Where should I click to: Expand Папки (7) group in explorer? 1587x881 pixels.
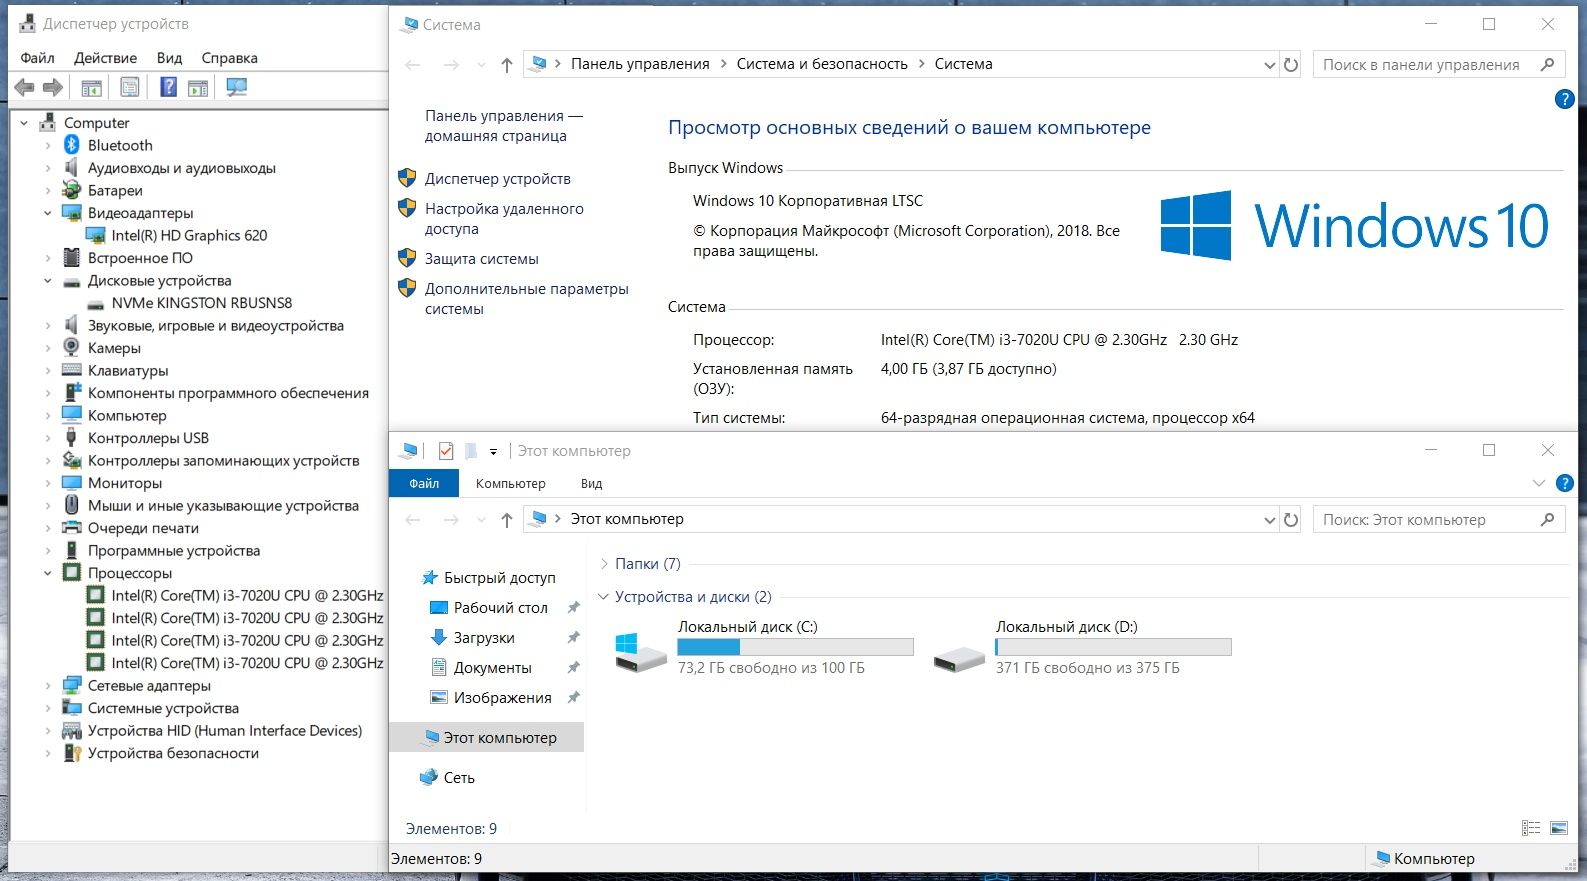tap(604, 564)
